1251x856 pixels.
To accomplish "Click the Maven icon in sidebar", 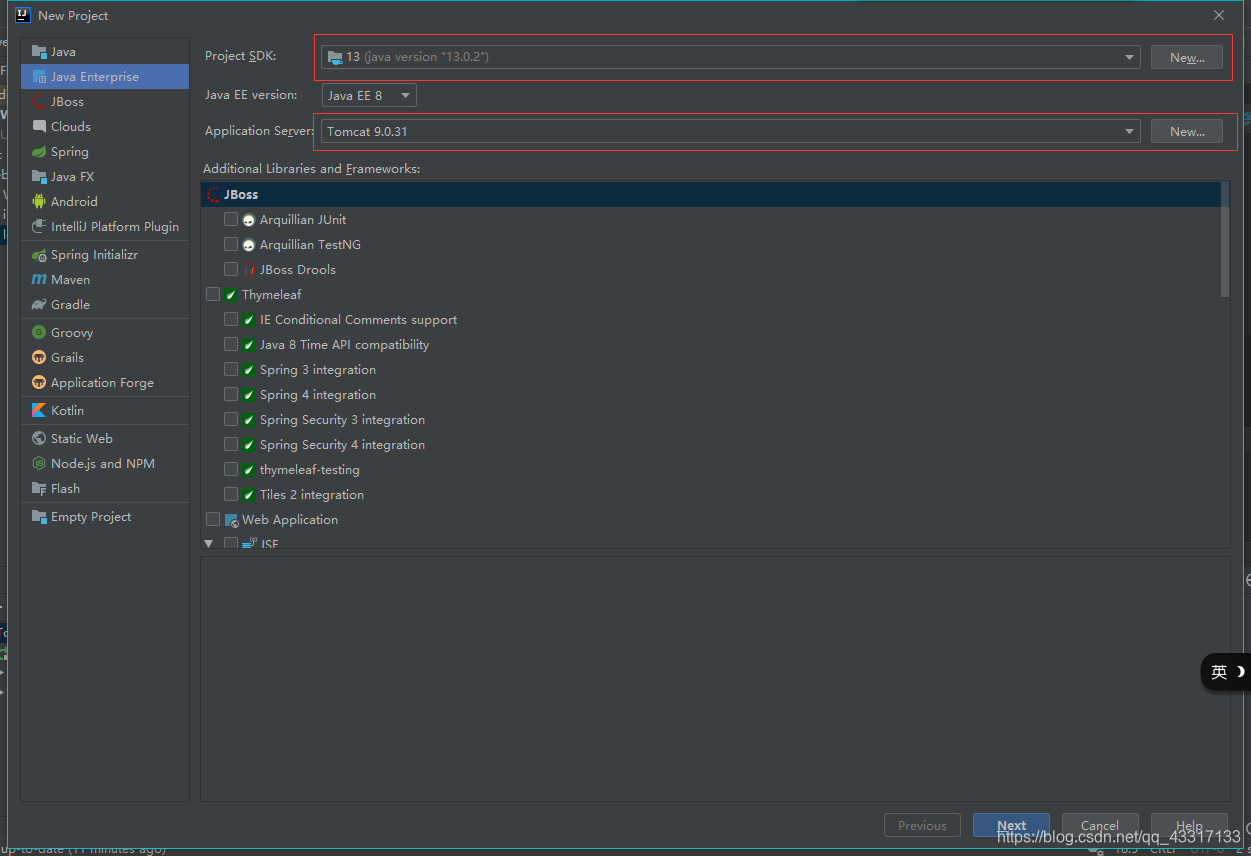I will tap(39, 280).
